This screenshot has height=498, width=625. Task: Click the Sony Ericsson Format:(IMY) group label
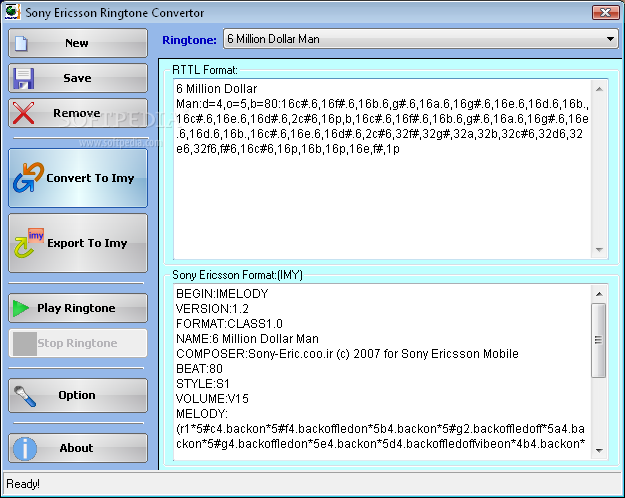tap(238, 275)
